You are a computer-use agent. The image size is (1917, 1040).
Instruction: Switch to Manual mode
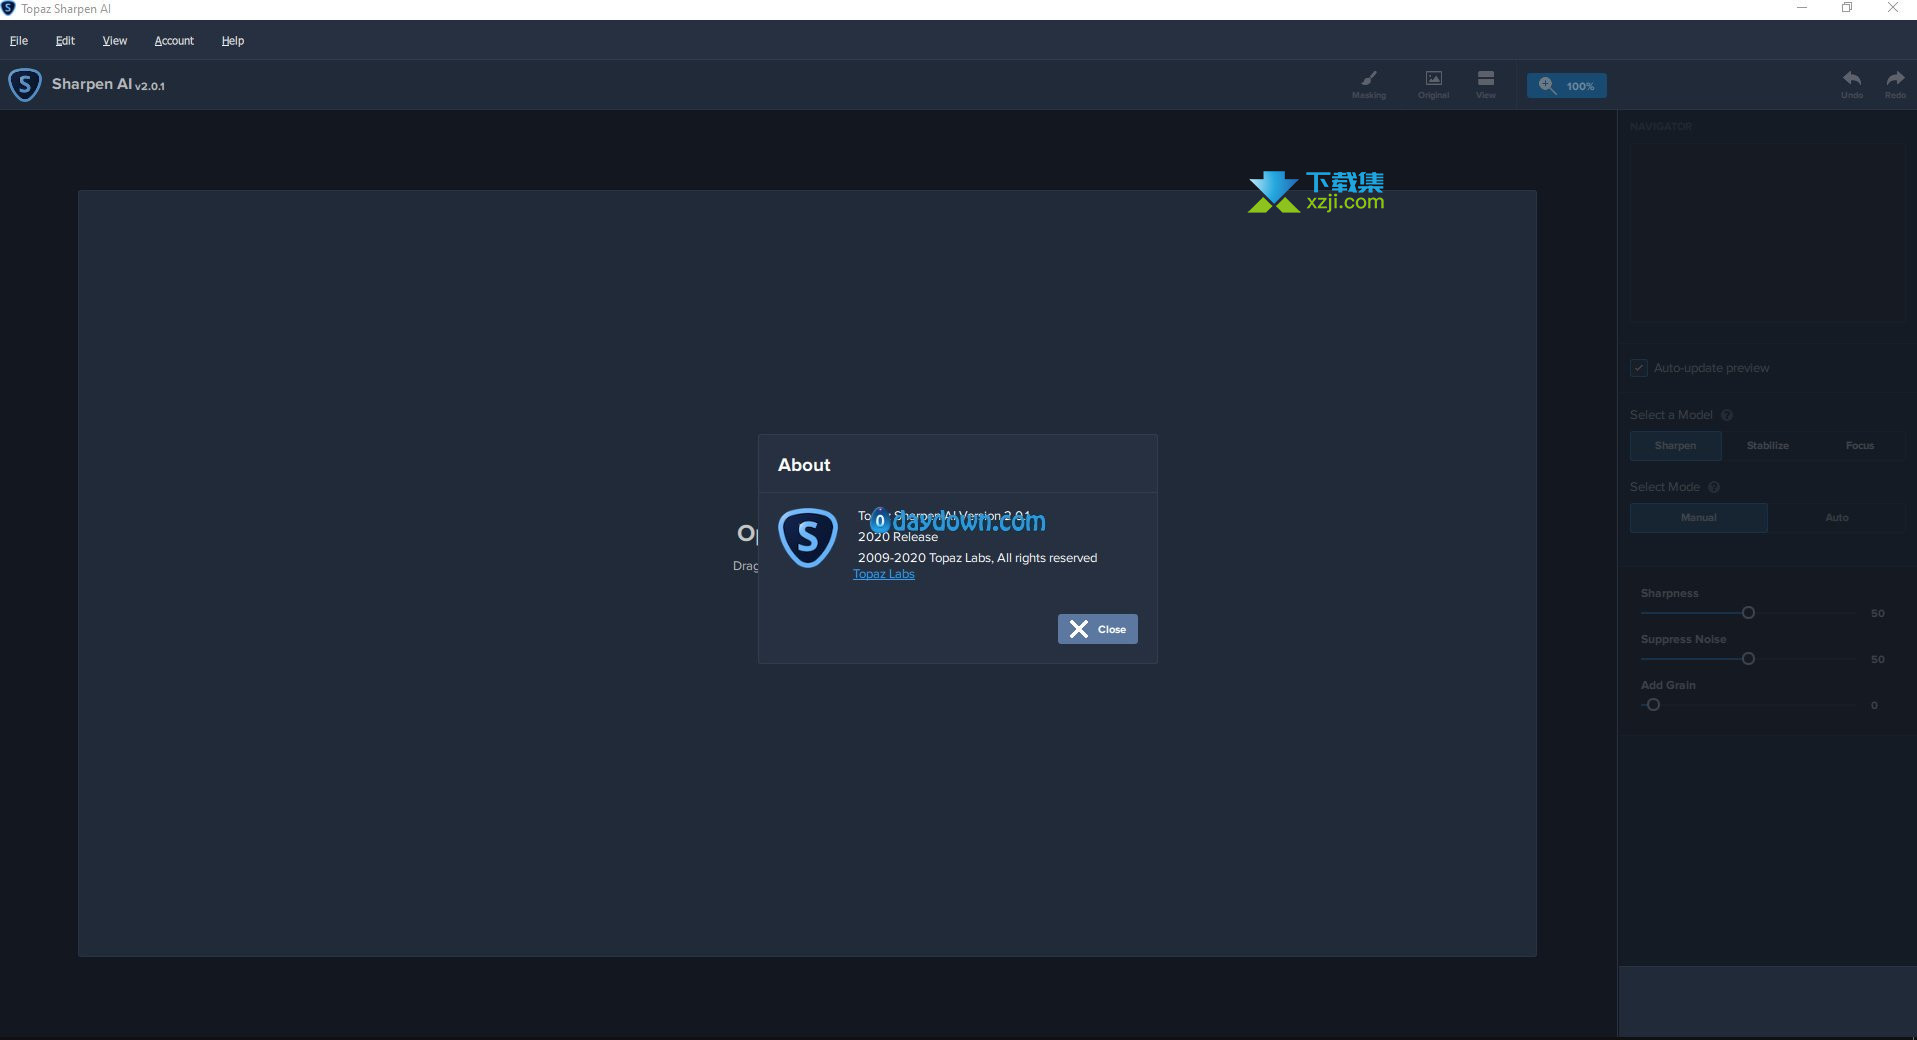click(1699, 518)
